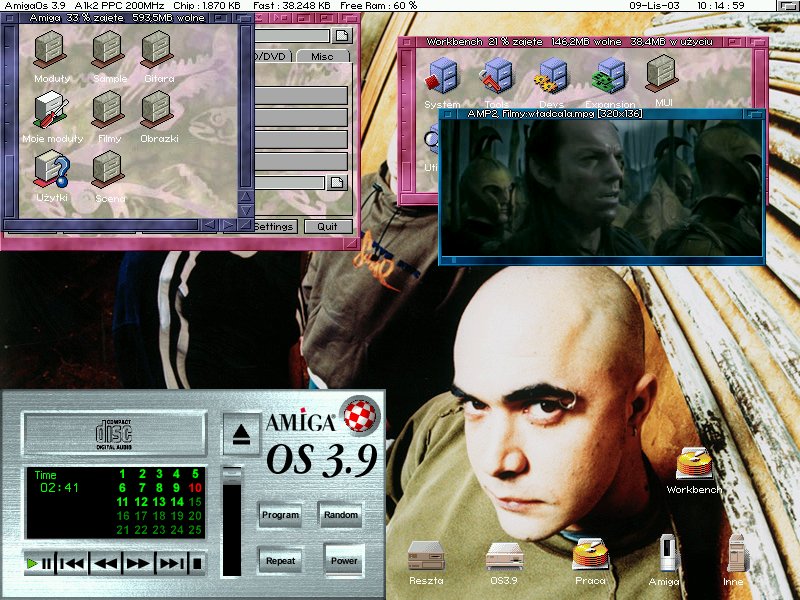Open the file requester beside the Misc tab
Viewport: 800px width, 600px height.
point(342,36)
